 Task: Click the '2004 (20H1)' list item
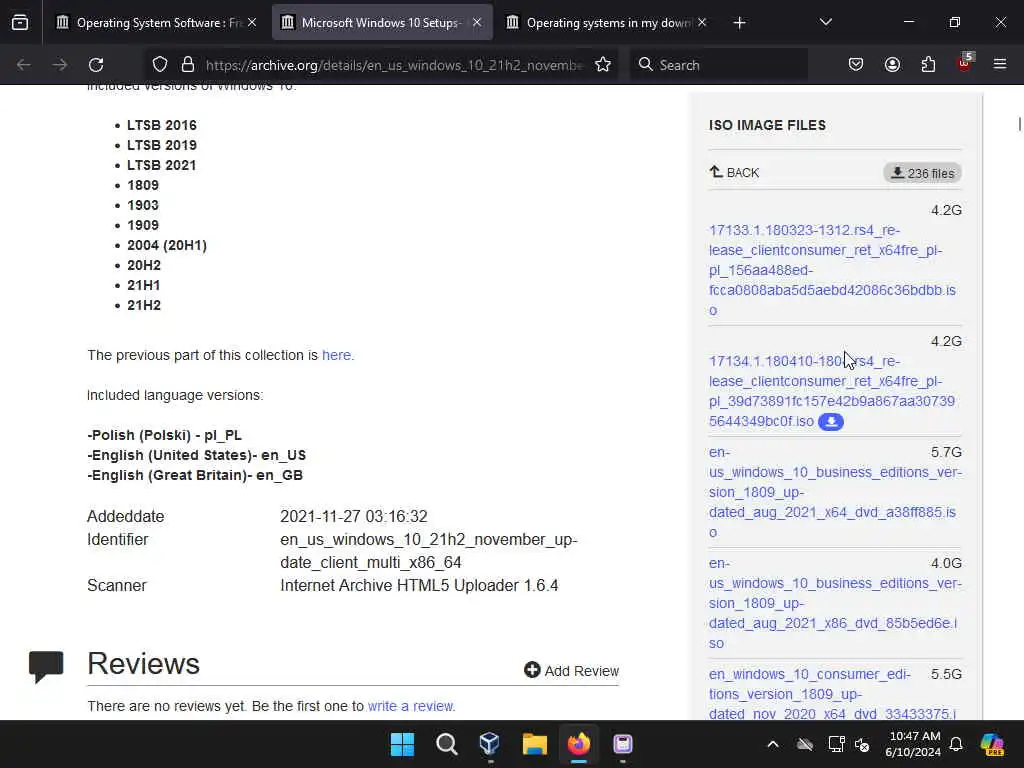(167, 246)
